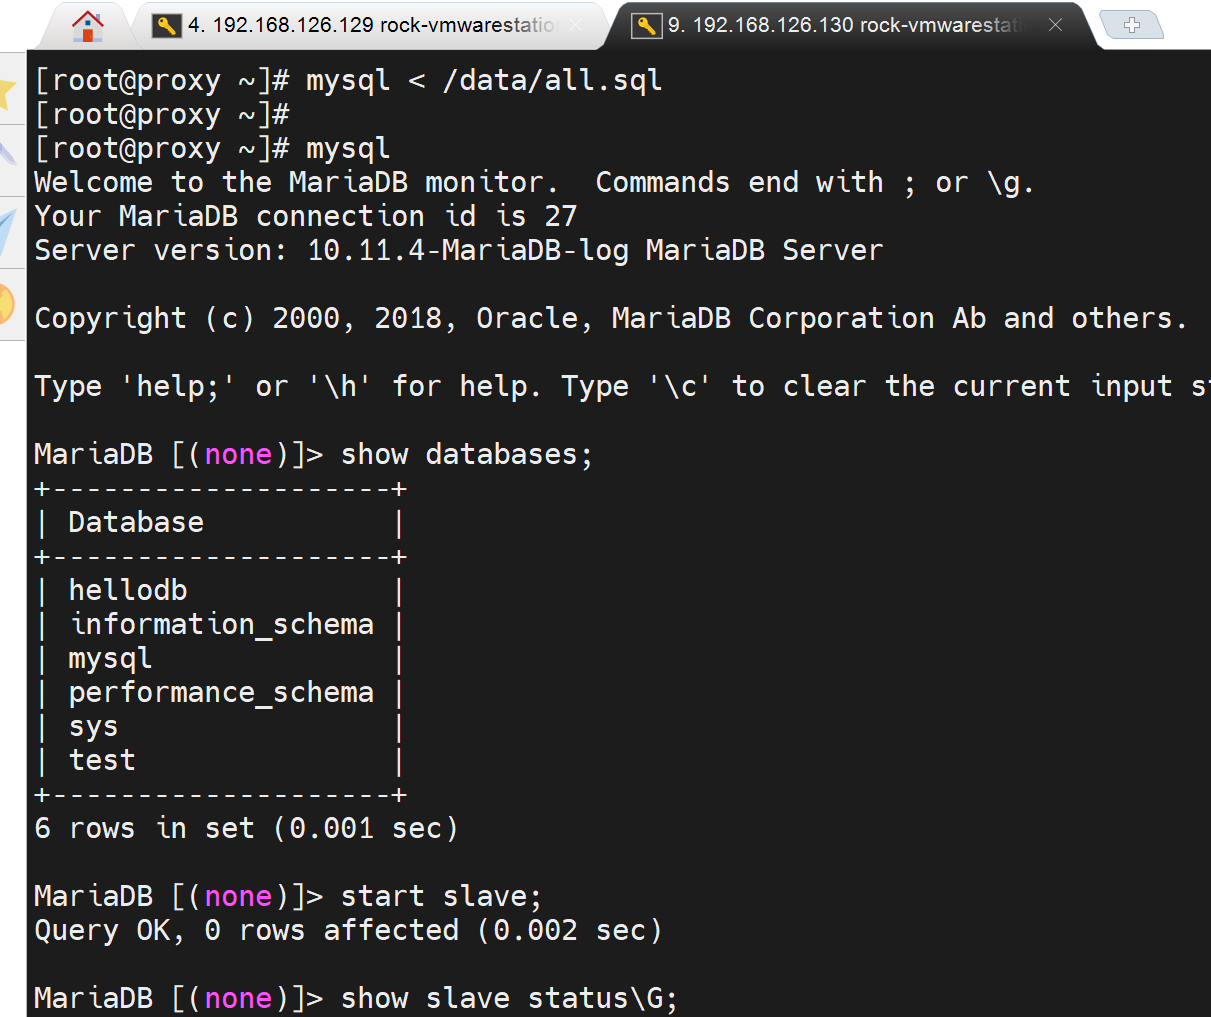Viewport: 1211px width, 1017px height.
Task: Close the 192.168.126.130 session tab
Action: point(1055,26)
